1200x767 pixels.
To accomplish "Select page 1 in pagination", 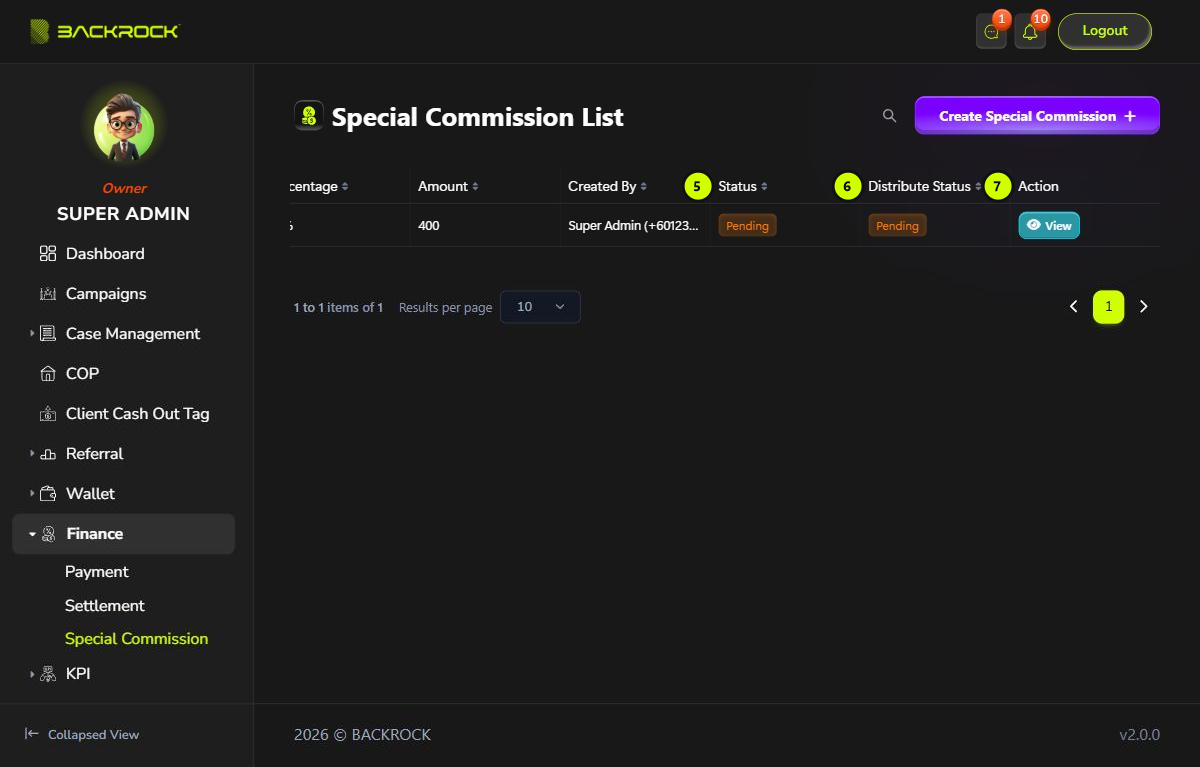I will (x=1109, y=307).
